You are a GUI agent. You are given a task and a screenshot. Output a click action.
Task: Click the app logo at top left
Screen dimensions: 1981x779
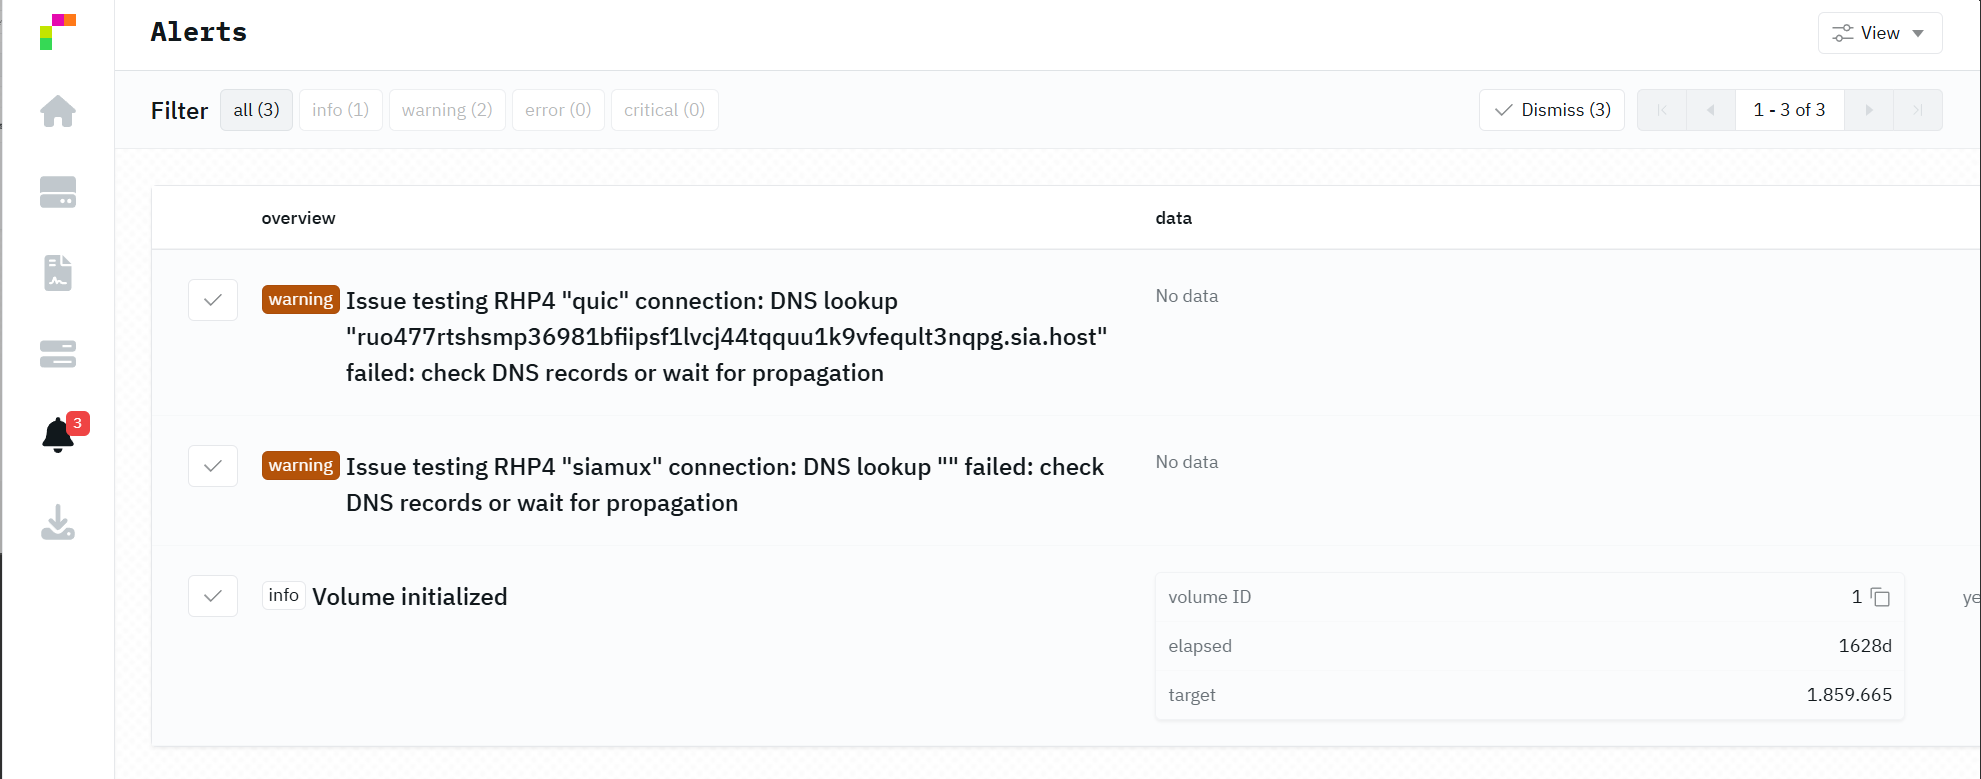[x=58, y=32]
